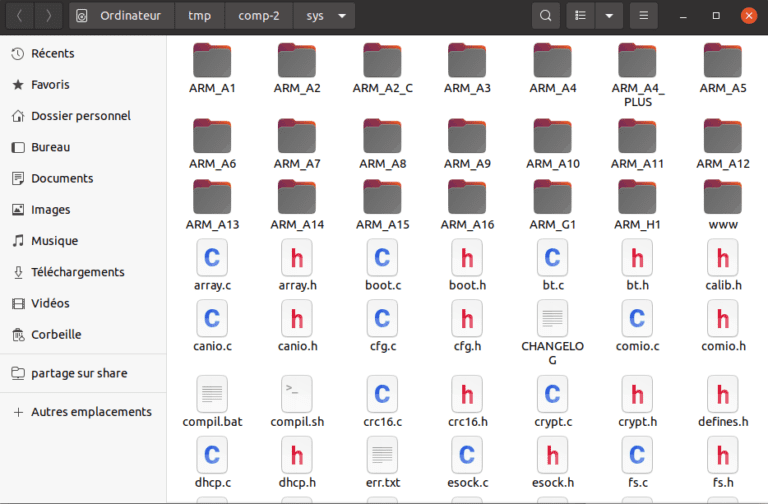
Task: Navigate to comp-2 in path bar
Action: (259, 16)
